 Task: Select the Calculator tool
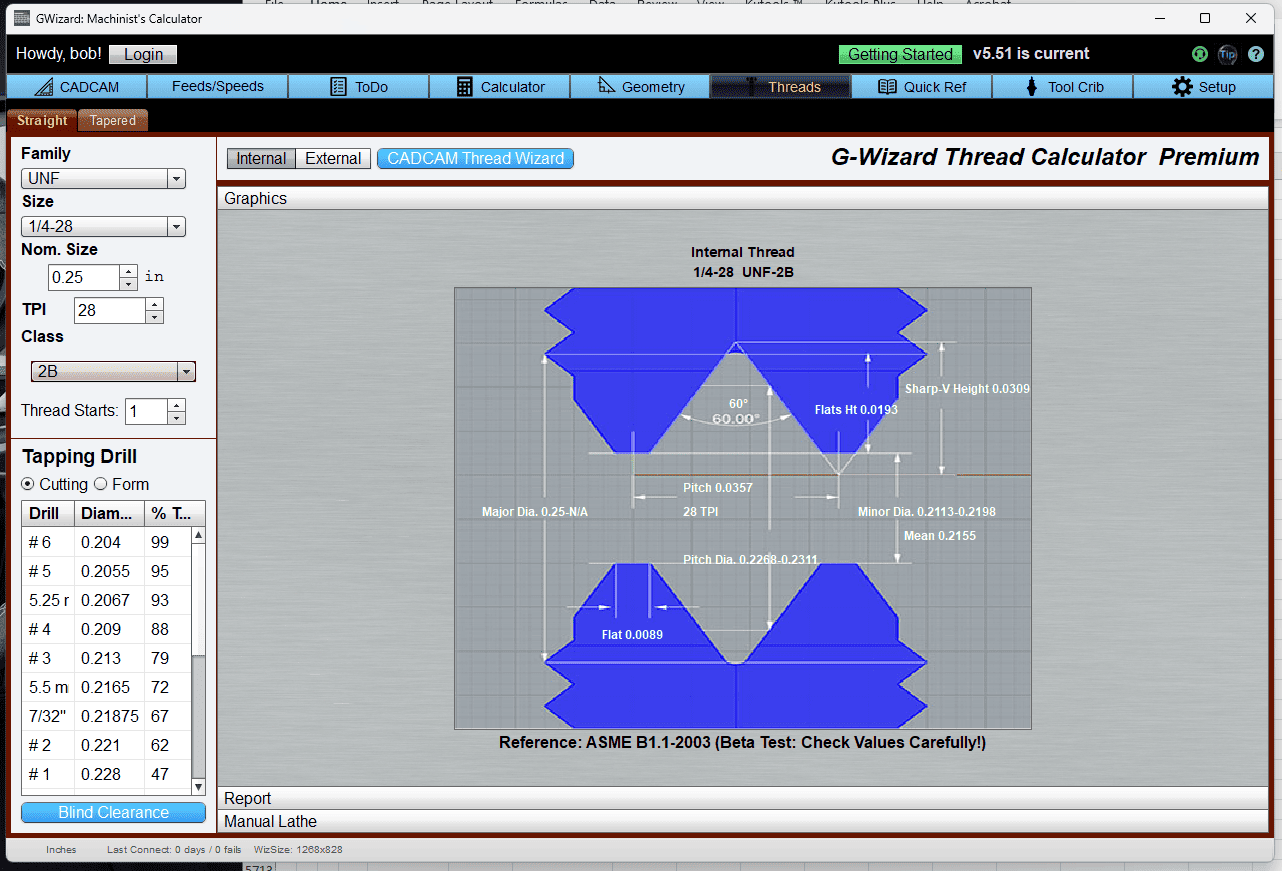499,86
